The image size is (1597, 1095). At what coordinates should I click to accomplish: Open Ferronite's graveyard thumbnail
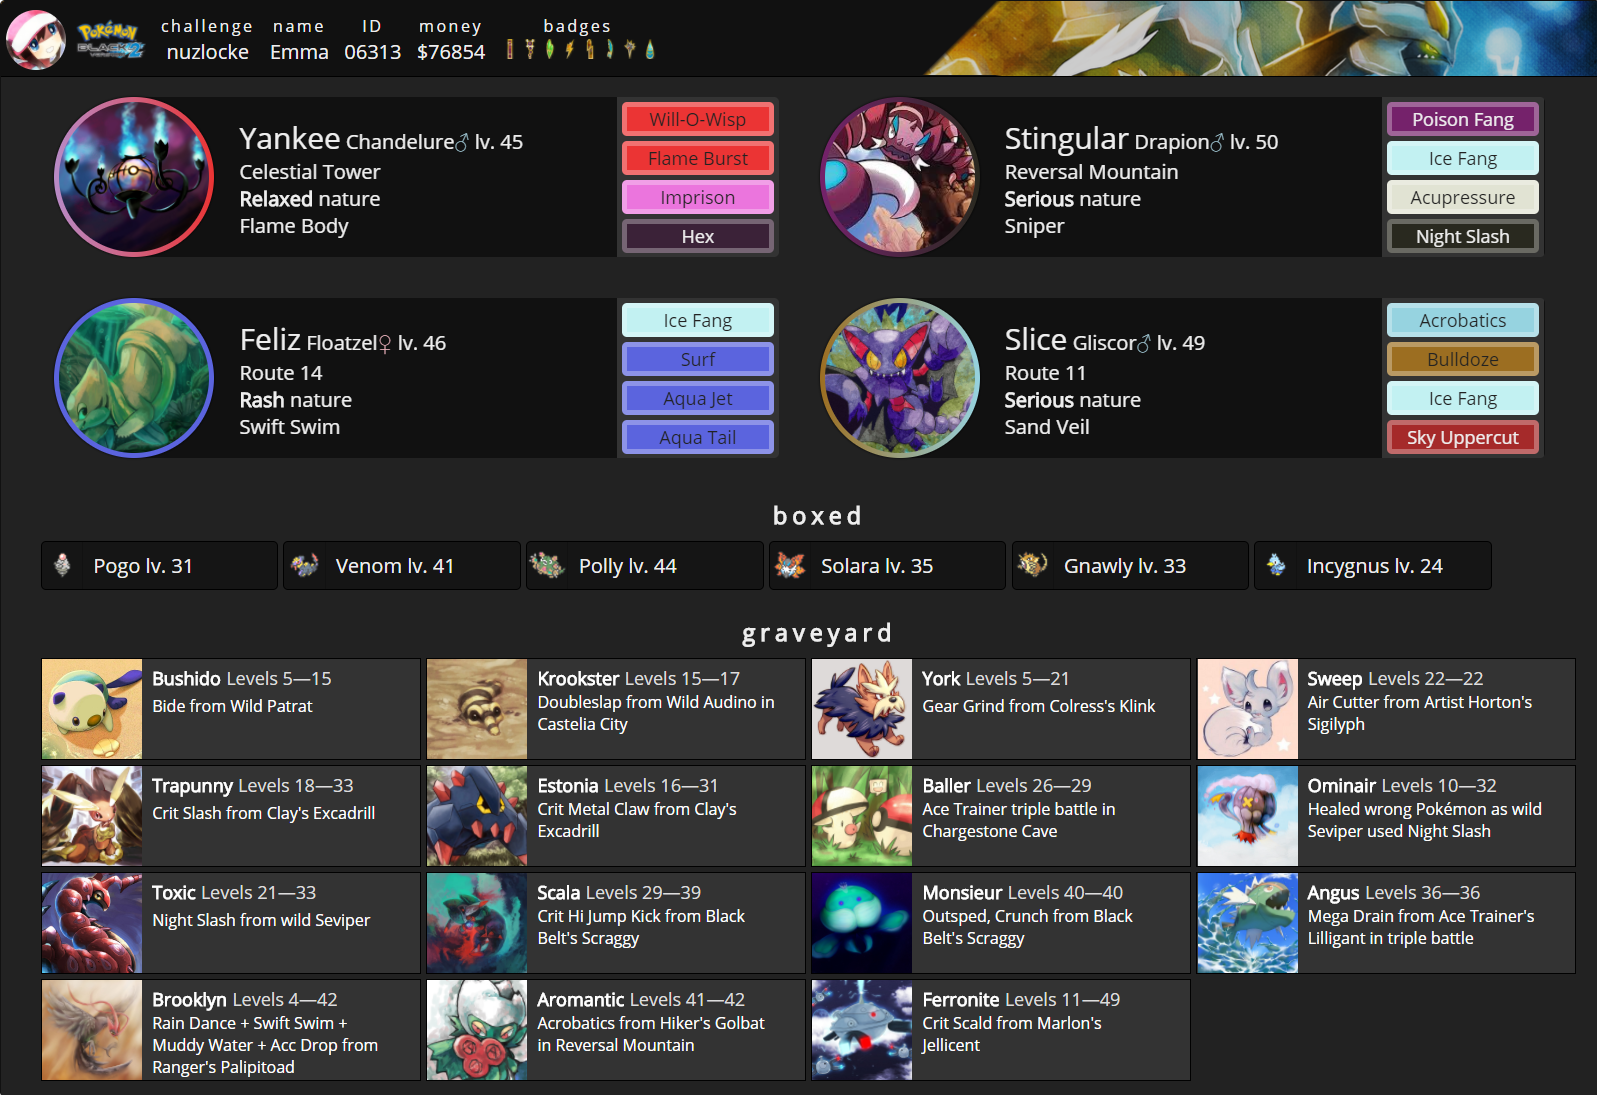(862, 1030)
